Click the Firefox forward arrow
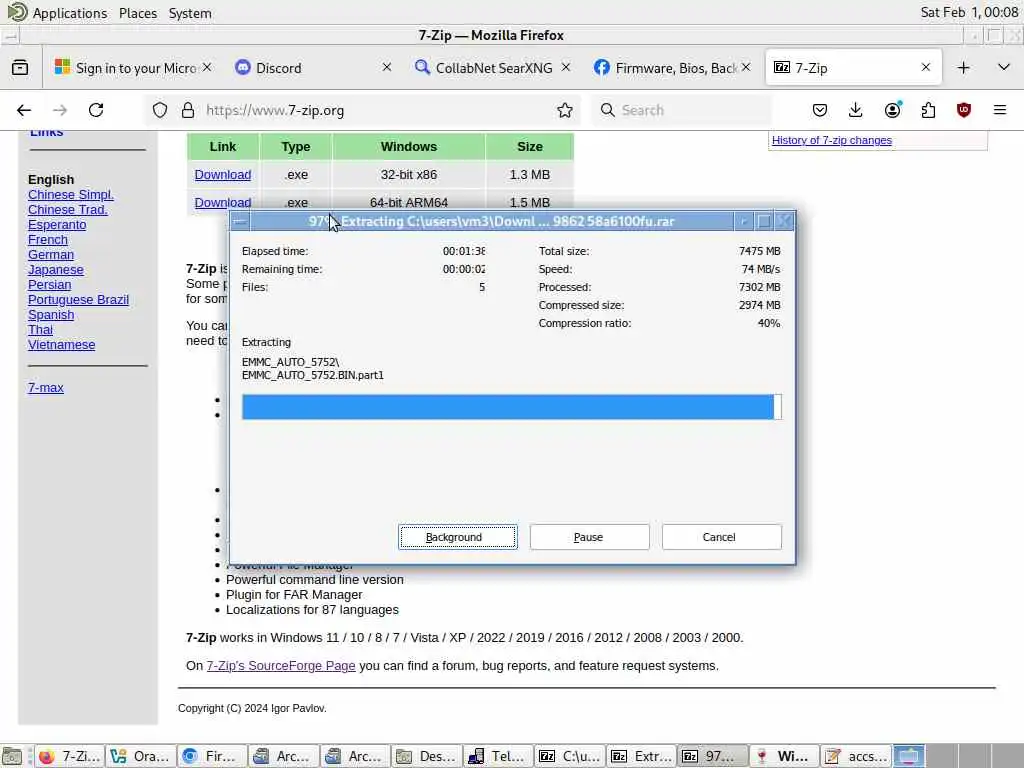This screenshot has height=768, width=1024. [60, 110]
